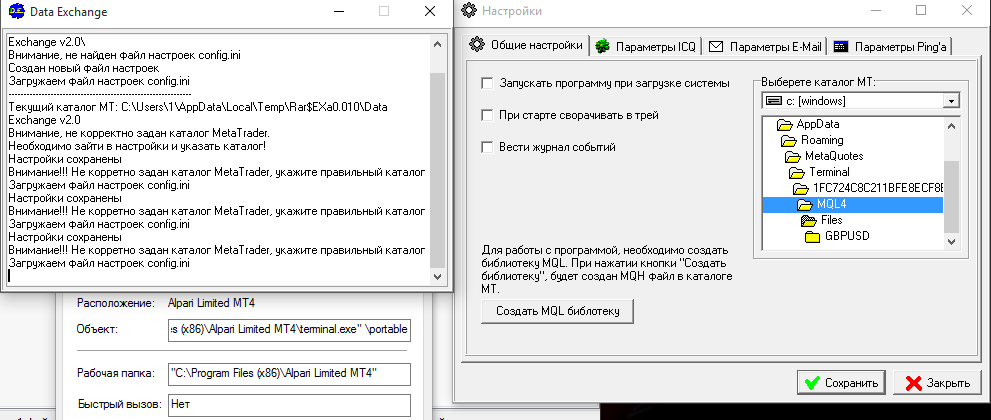Screen dimensions: 991x420
Task: Click the gear icon on the Общие настройки tab
Action: click(478, 45)
